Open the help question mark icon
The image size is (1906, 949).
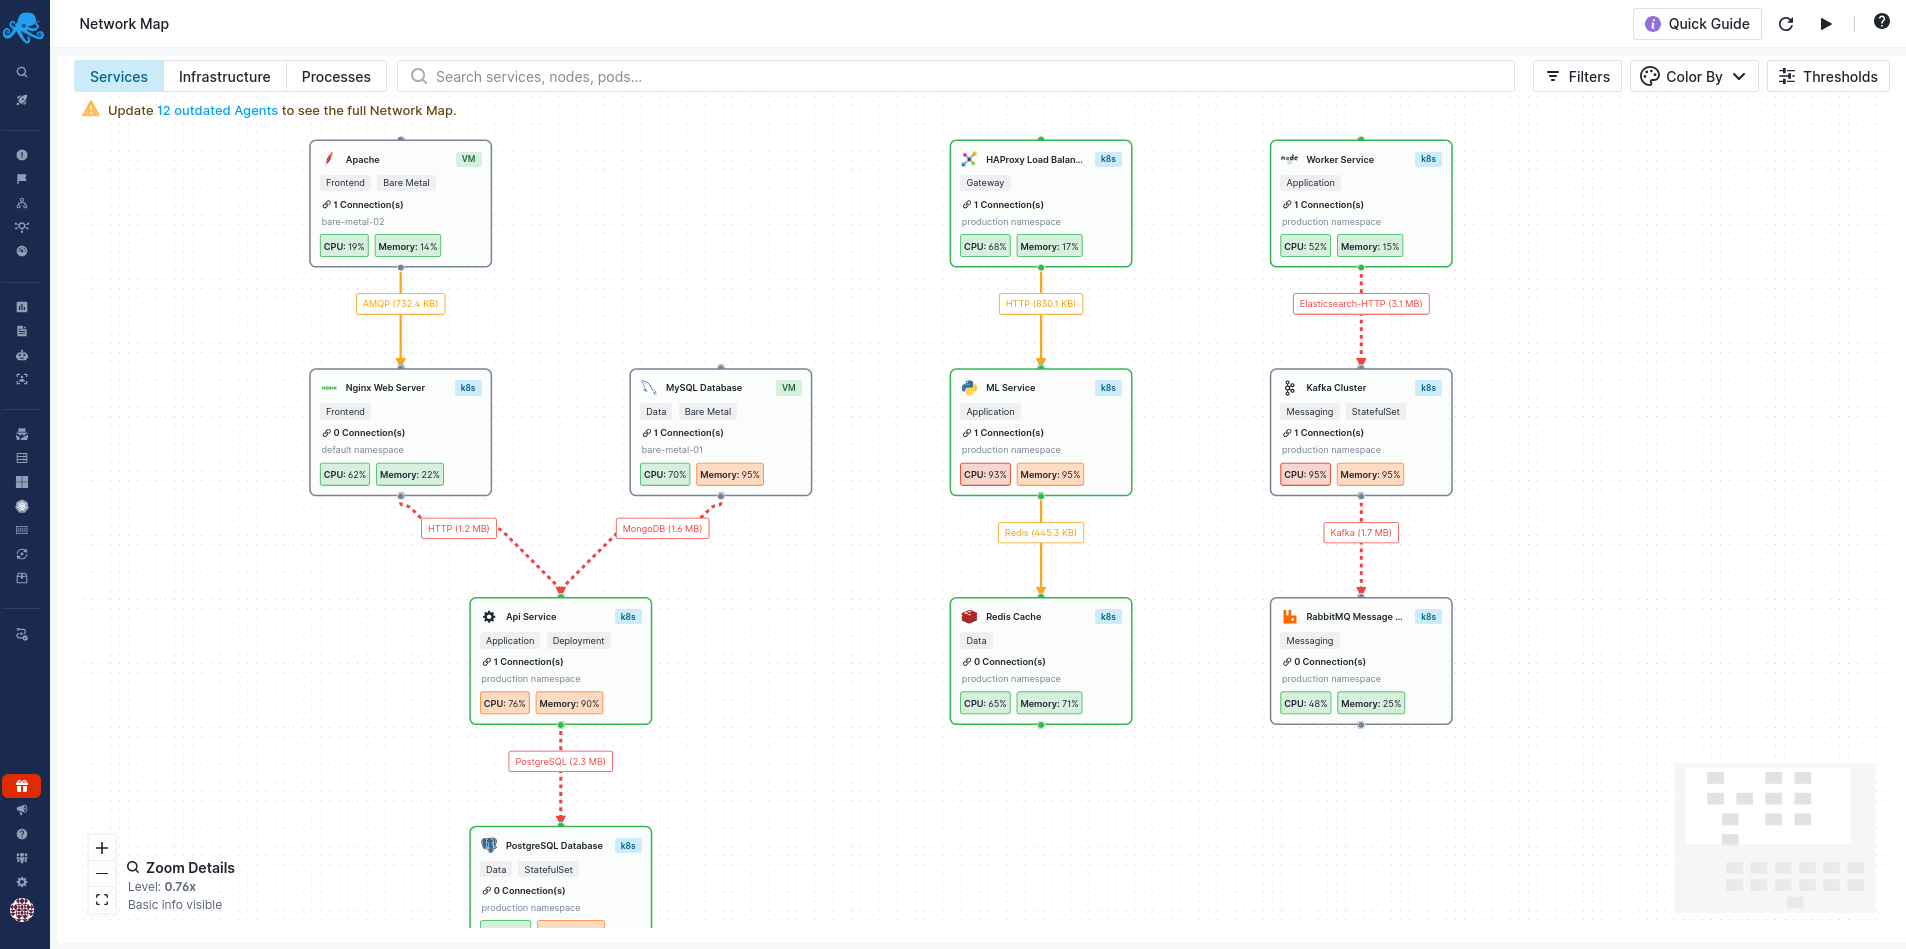[1881, 22]
